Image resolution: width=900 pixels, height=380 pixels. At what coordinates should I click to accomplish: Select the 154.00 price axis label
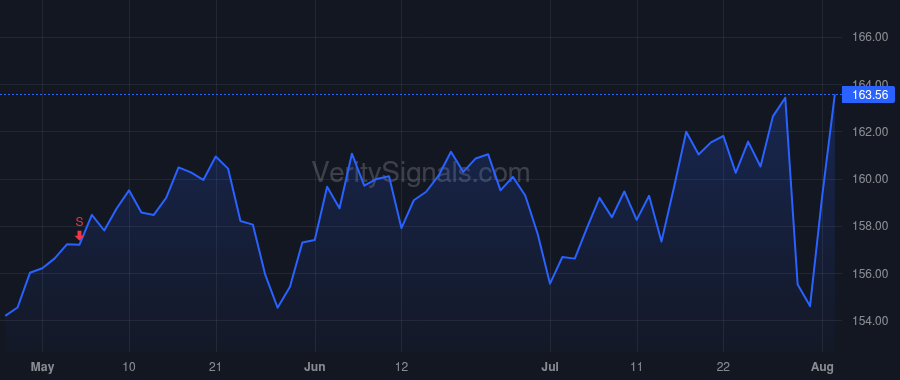[869, 321]
